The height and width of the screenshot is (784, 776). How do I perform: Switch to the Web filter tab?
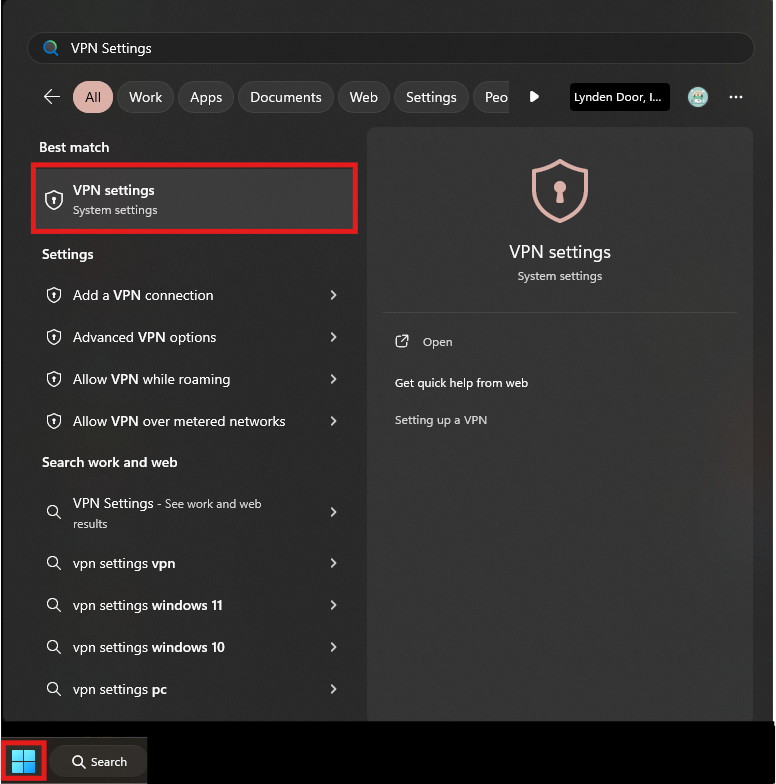[363, 97]
